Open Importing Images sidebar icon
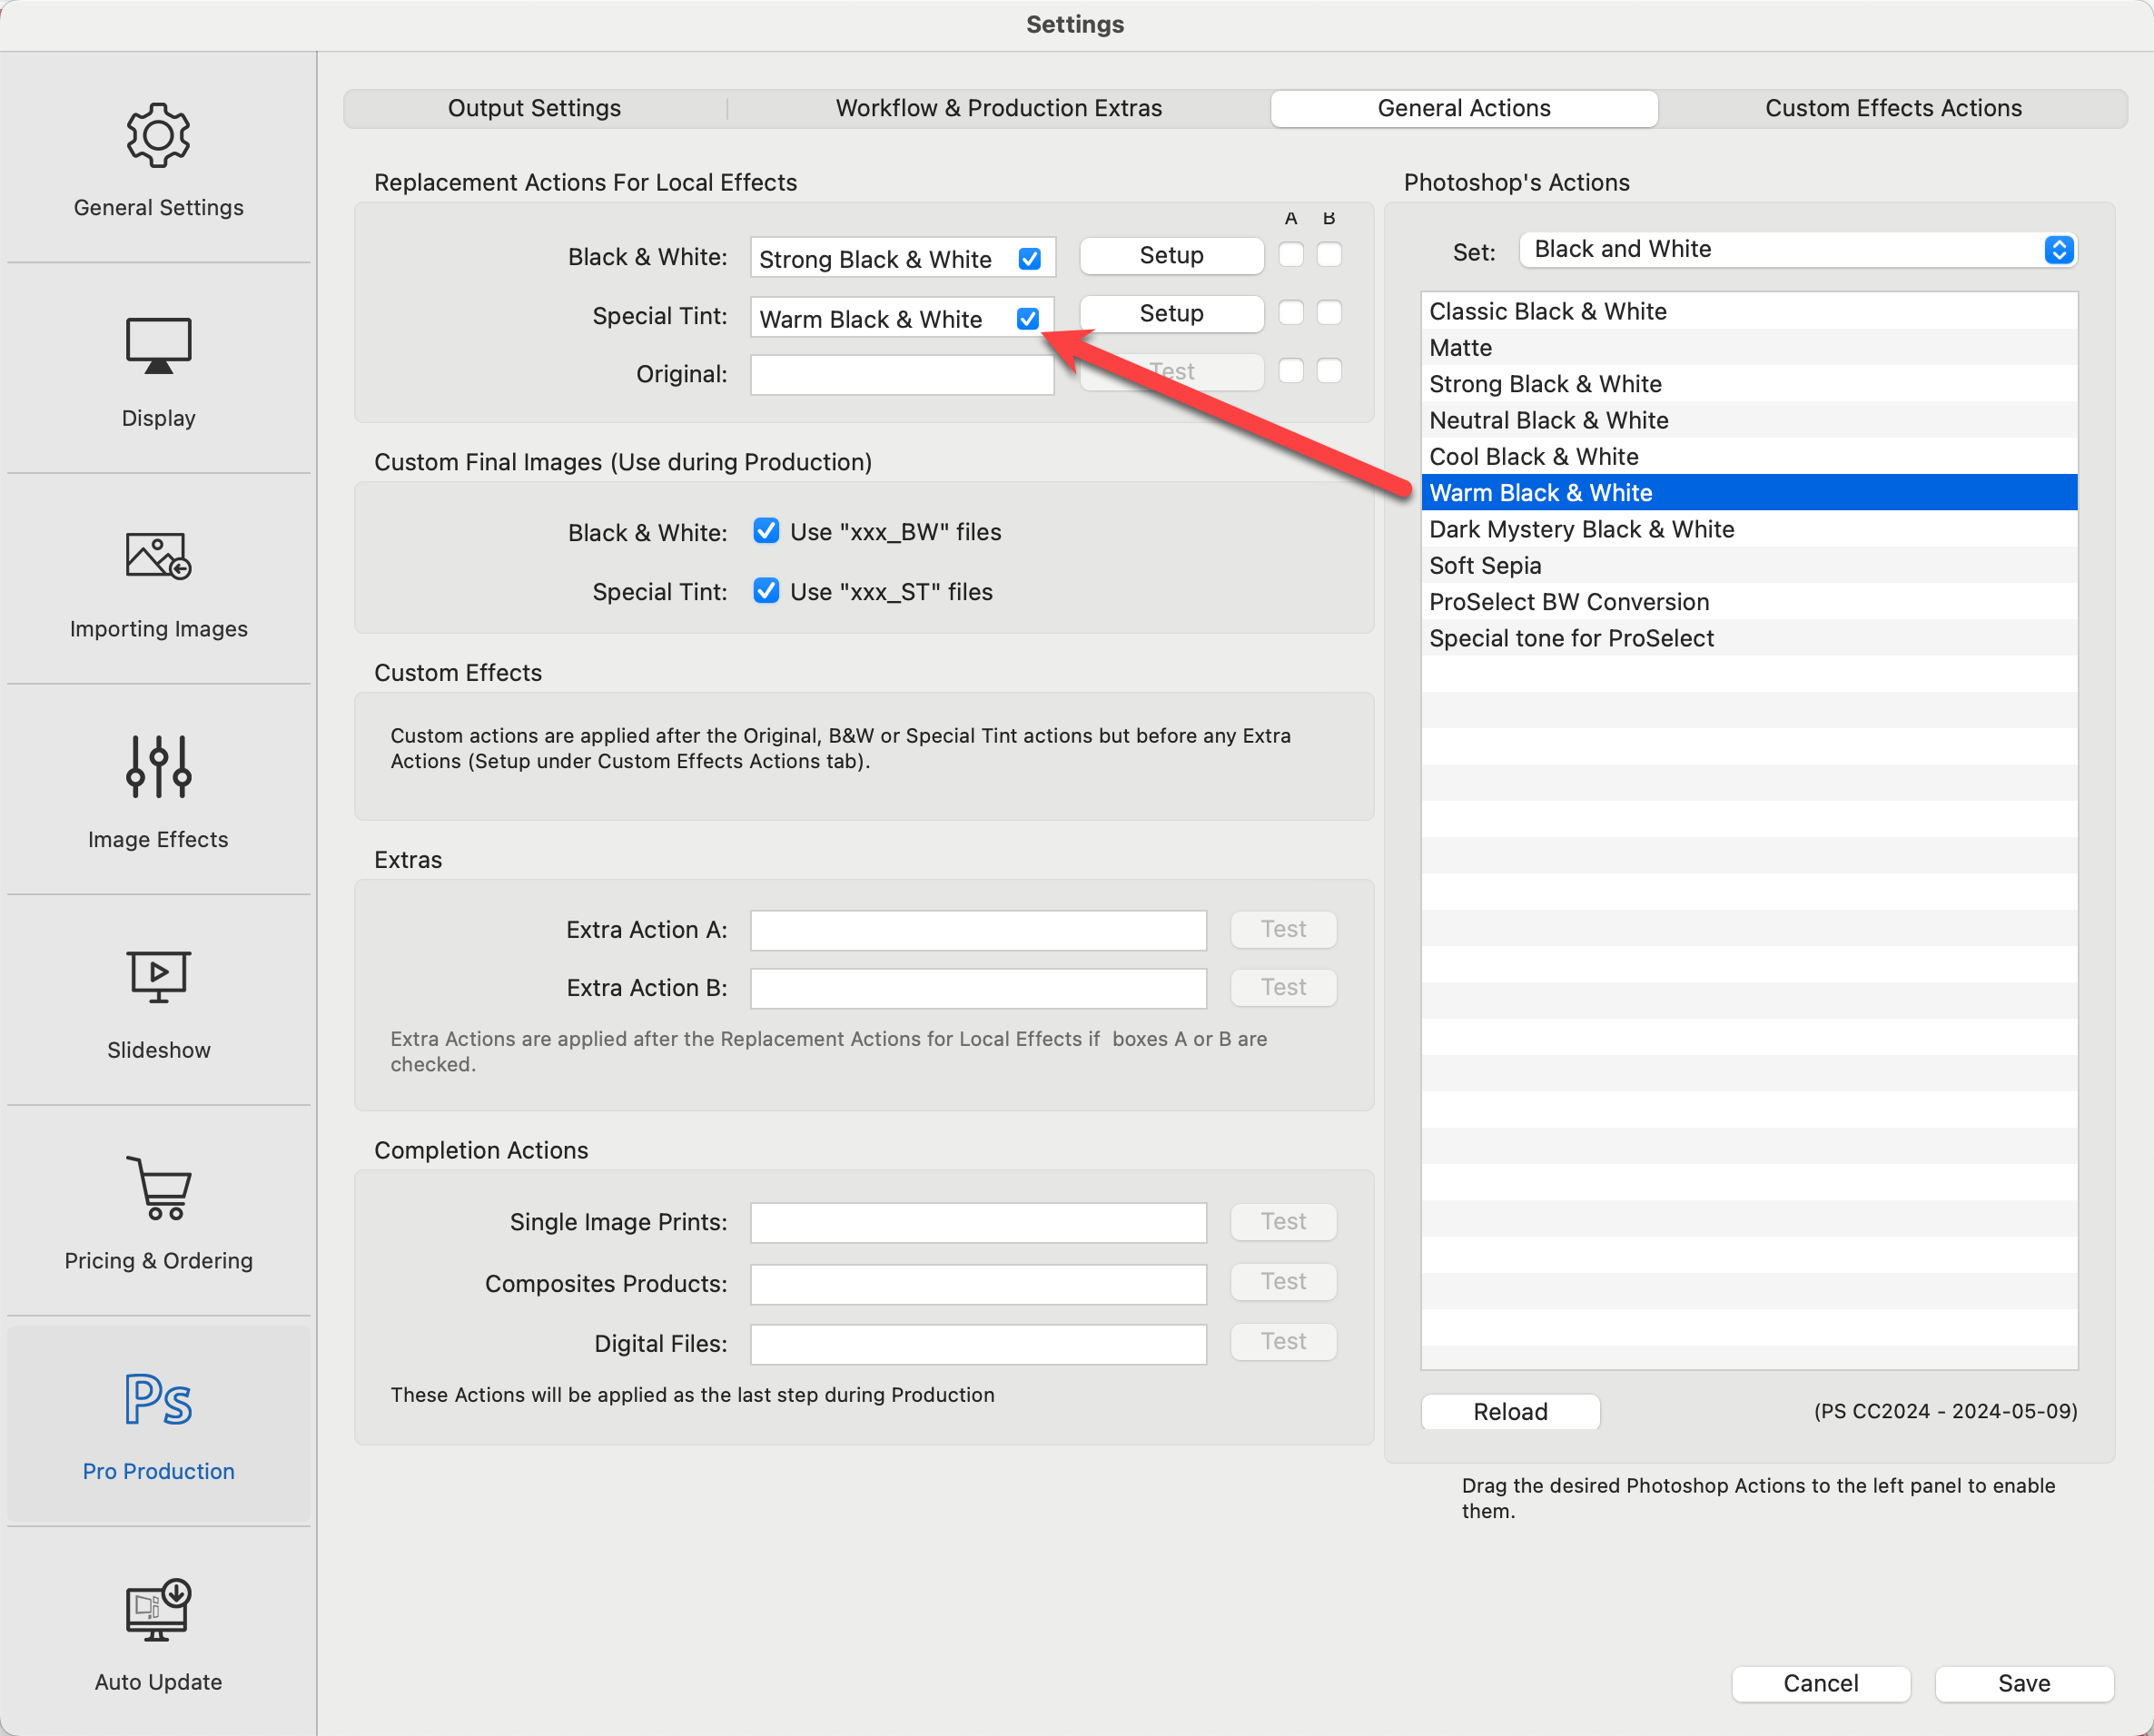This screenshot has width=2154, height=1736. click(158, 556)
